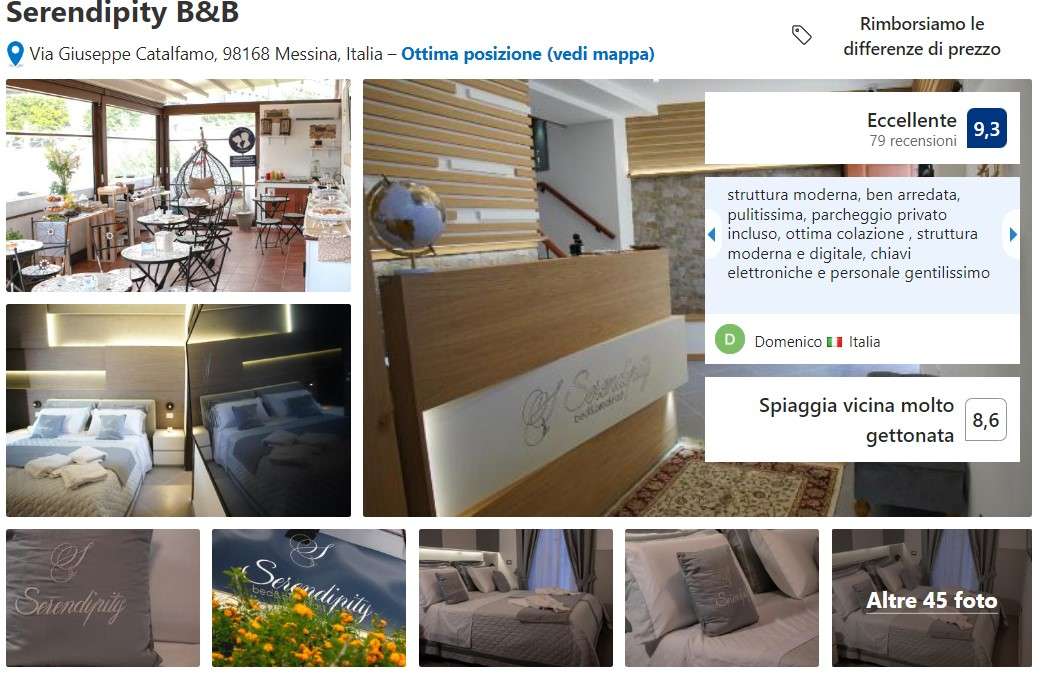Click the 9,3 review score badge
The width and height of the screenshot is (1042, 677).
986,128
